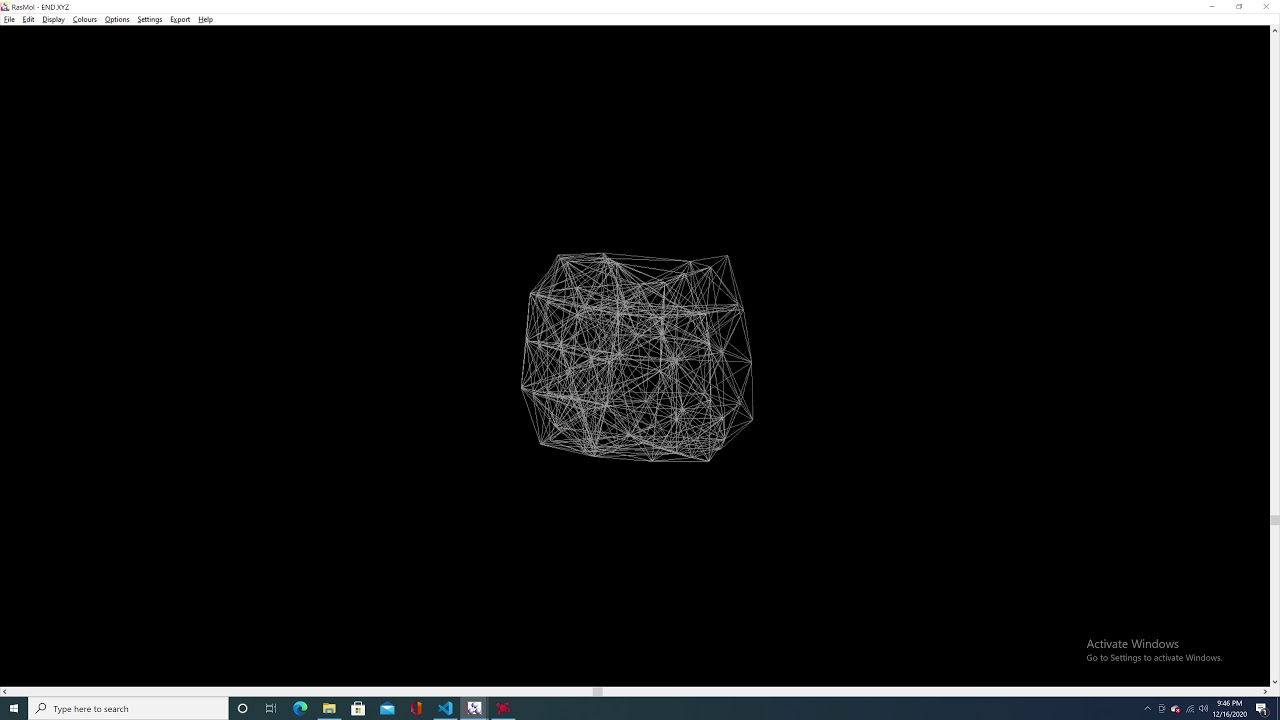The height and width of the screenshot is (720, 1280).
Task: Click the RasMol icon in title bar
Action: [5, 6]
